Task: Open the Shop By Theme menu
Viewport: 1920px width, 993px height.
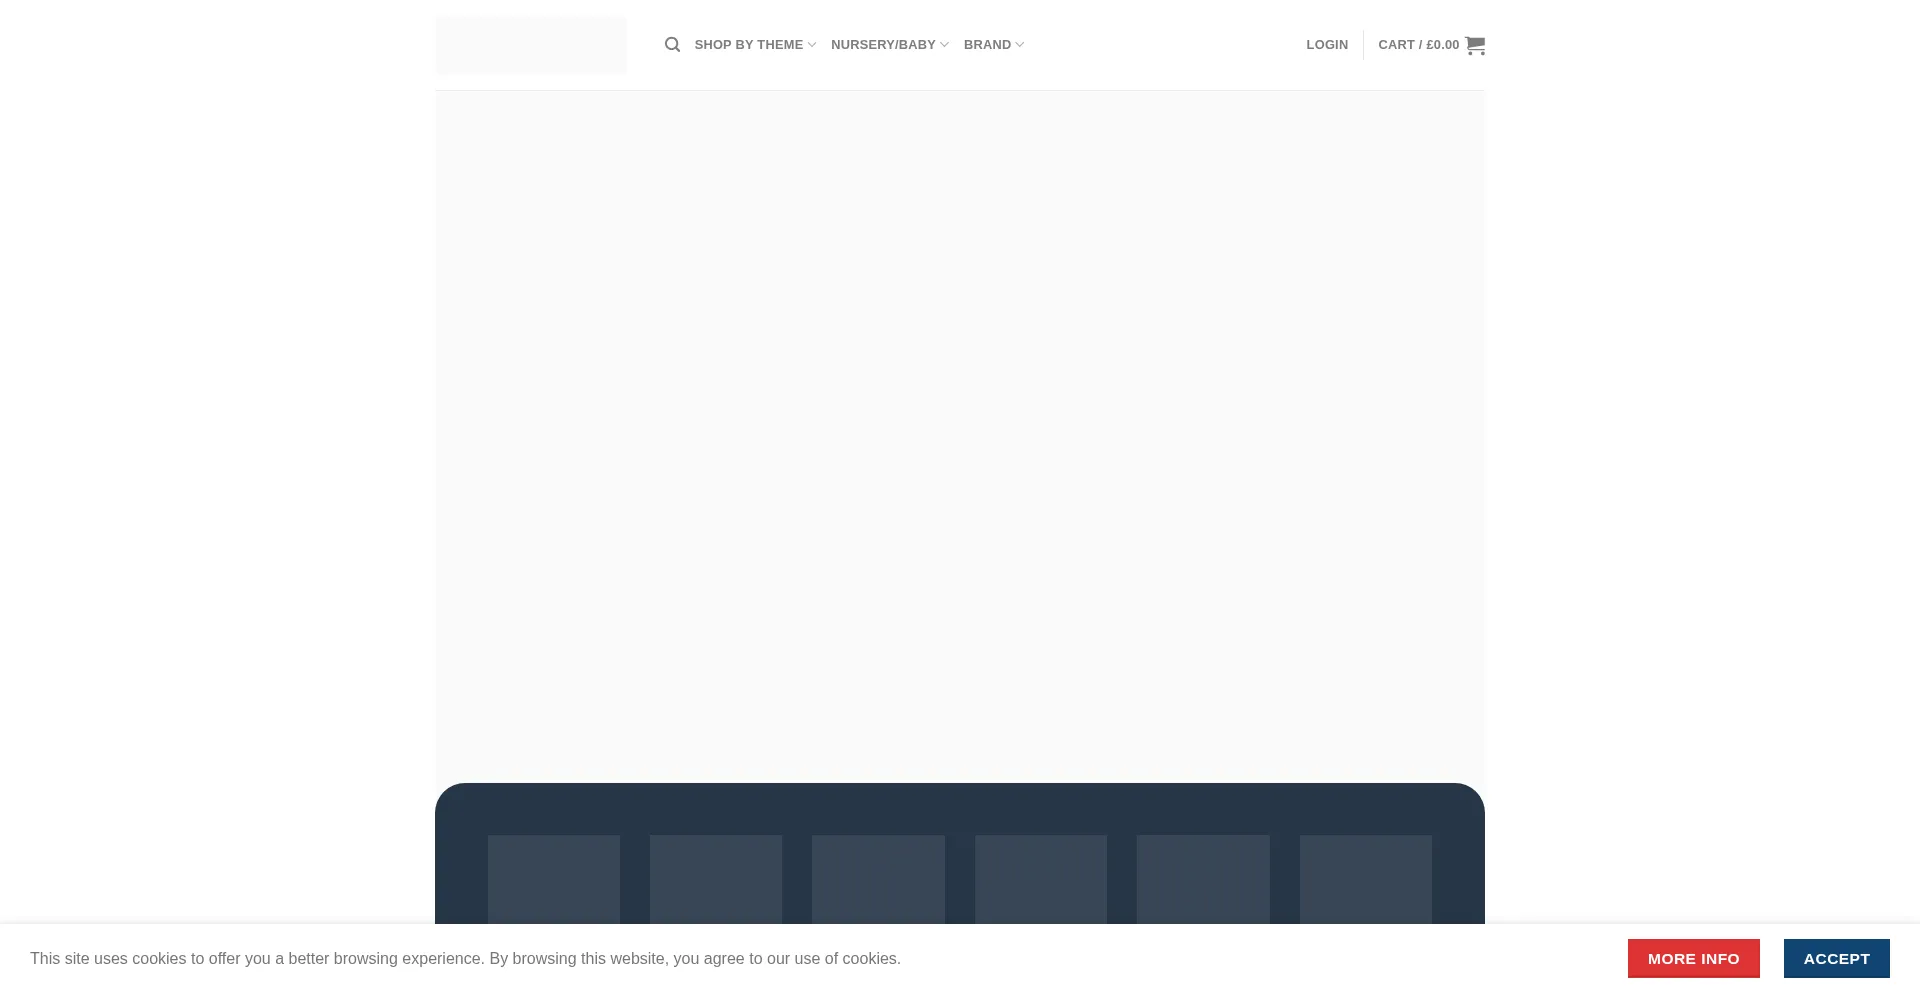Action: coord(748,45)
